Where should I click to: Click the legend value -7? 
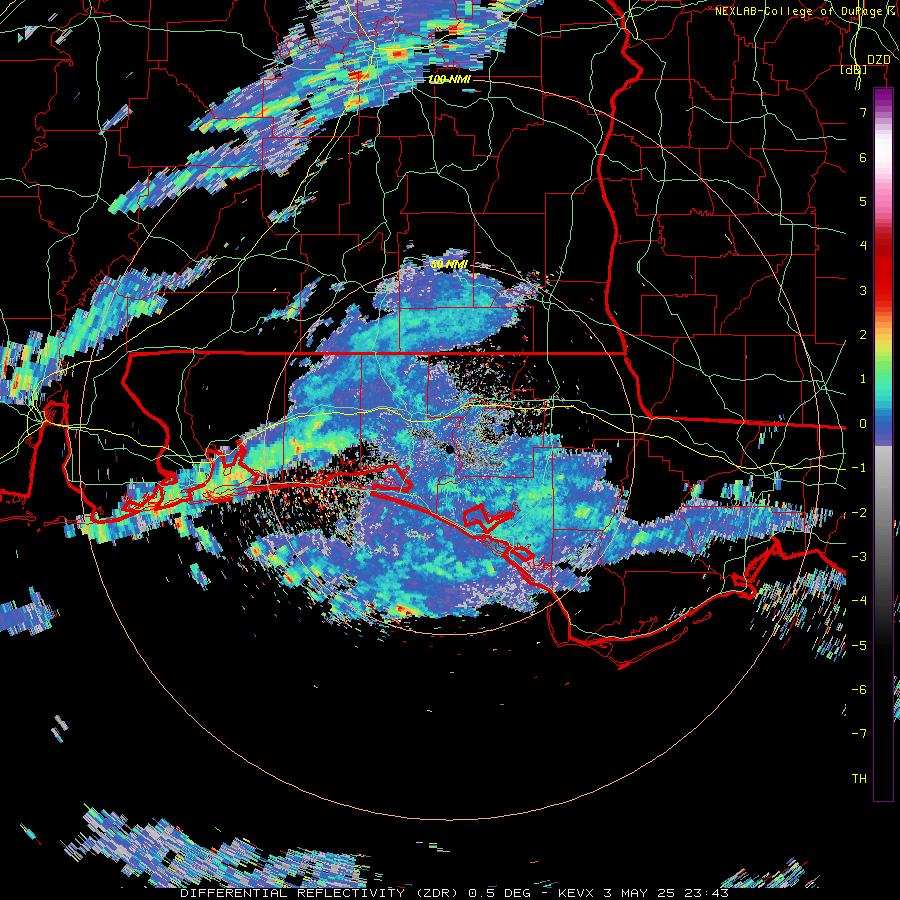click(859, 734)
